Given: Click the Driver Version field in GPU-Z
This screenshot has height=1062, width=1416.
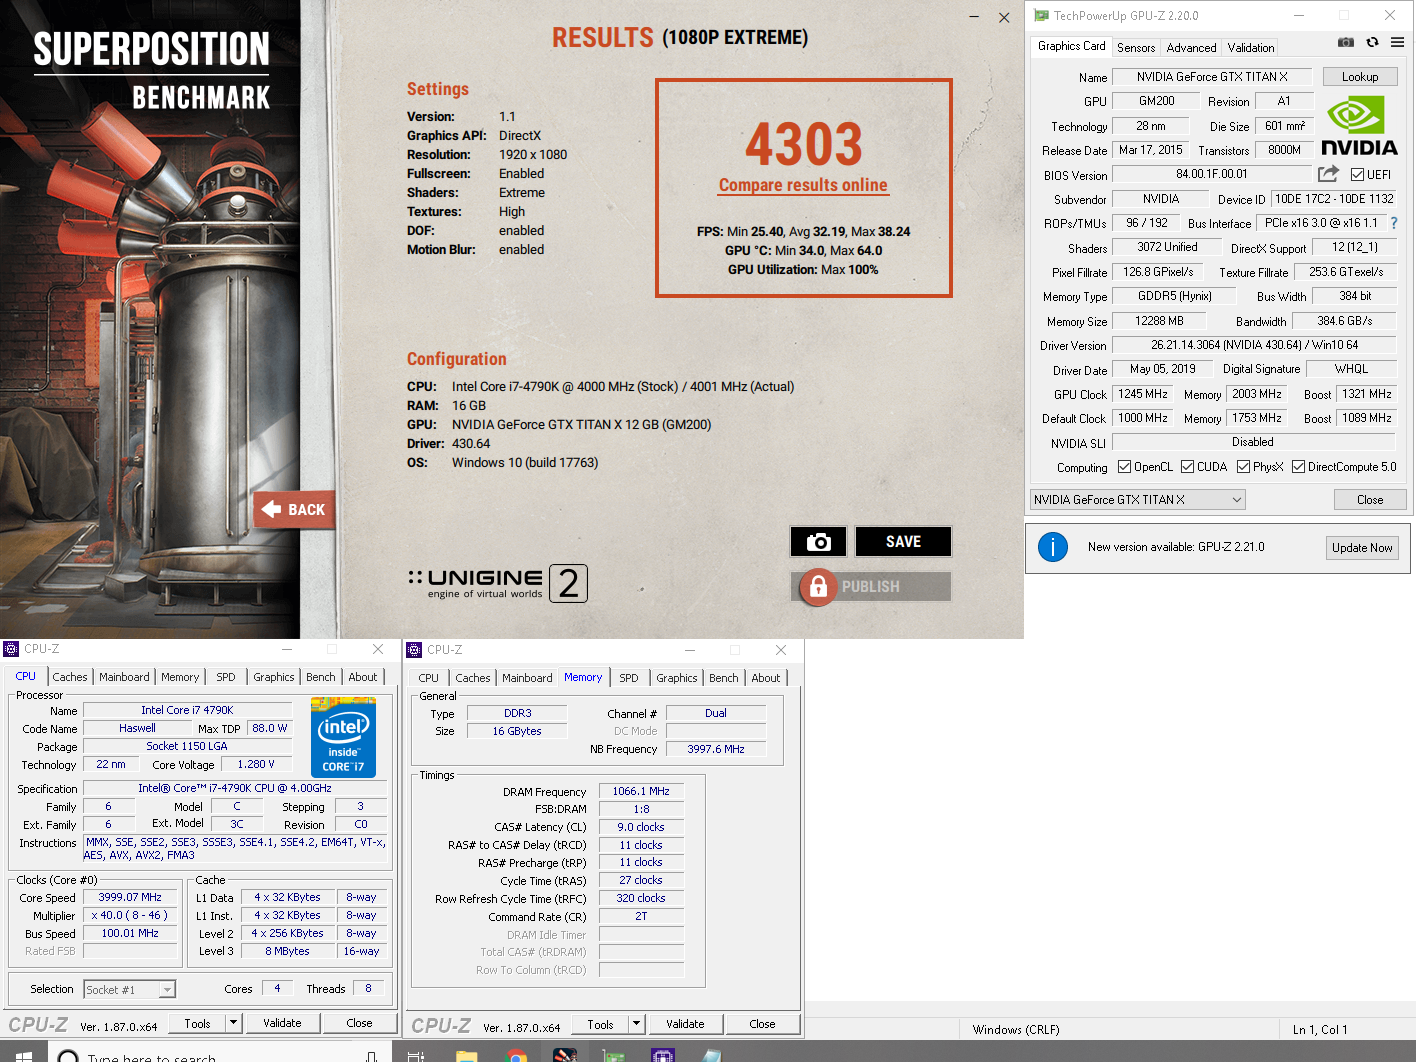Looking at the screenshot, I should [x=1254, y=345].
